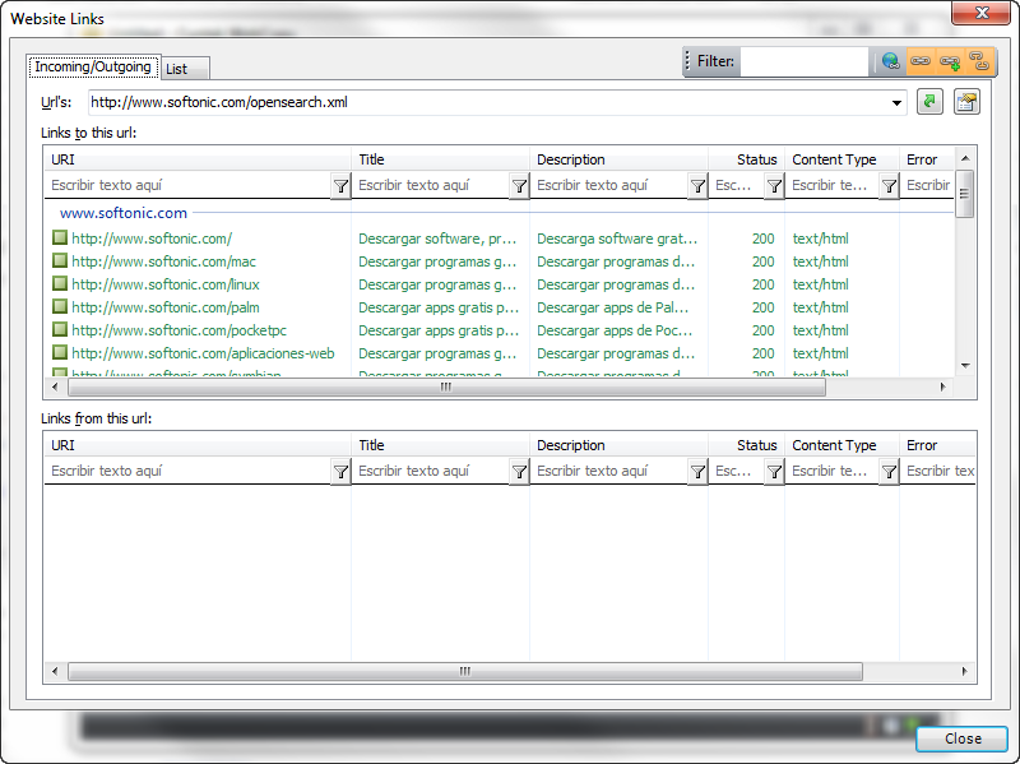Click Content Type filter funnel in Links to table
Screen dimensions: 1020x764
click(889, 186)
